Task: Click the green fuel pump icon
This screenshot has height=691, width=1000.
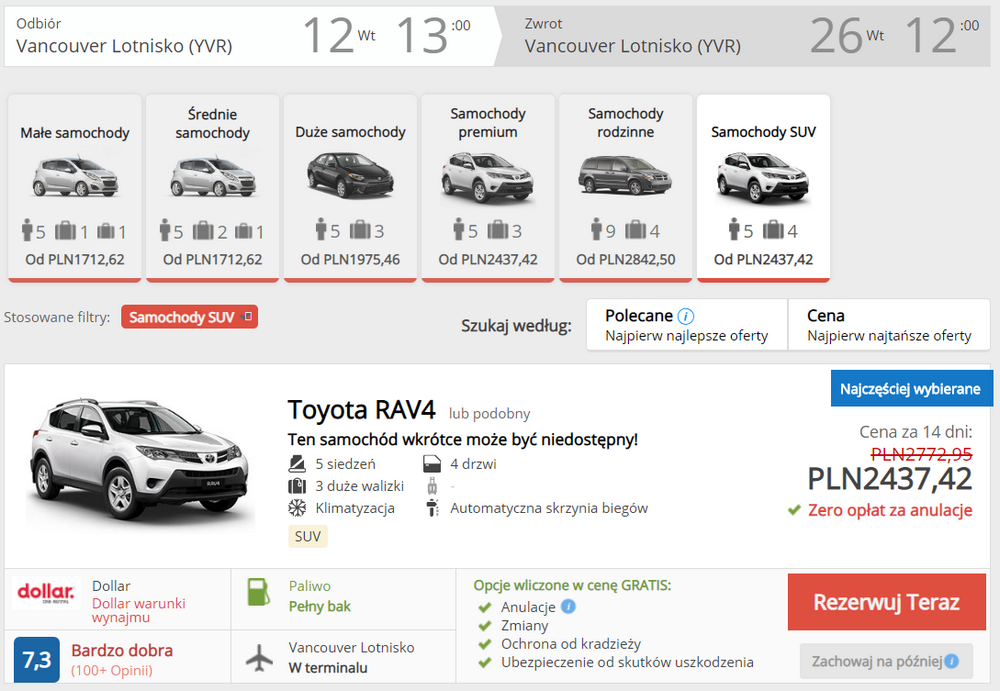Action: (258, 592)
